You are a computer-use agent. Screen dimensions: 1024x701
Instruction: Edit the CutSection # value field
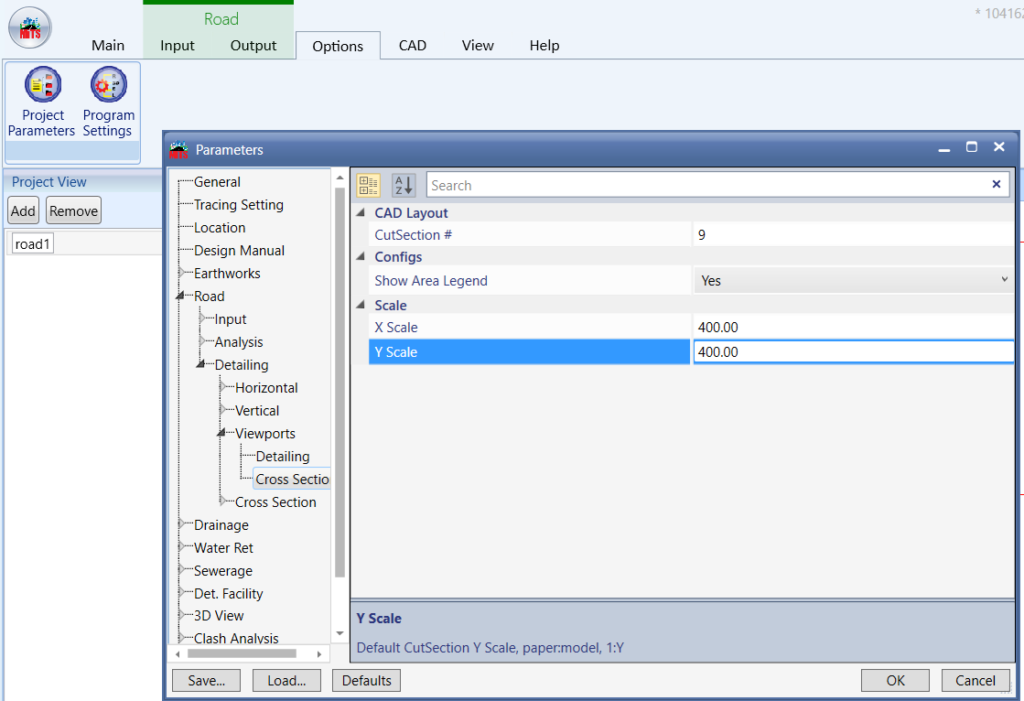(854, 235)
